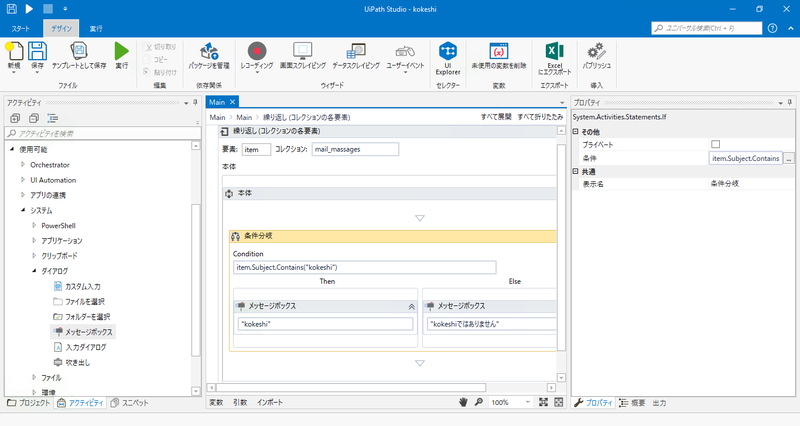Open the プロジェクト panel tab
This screenshot has width=800, height=426.
coord(29,403)
